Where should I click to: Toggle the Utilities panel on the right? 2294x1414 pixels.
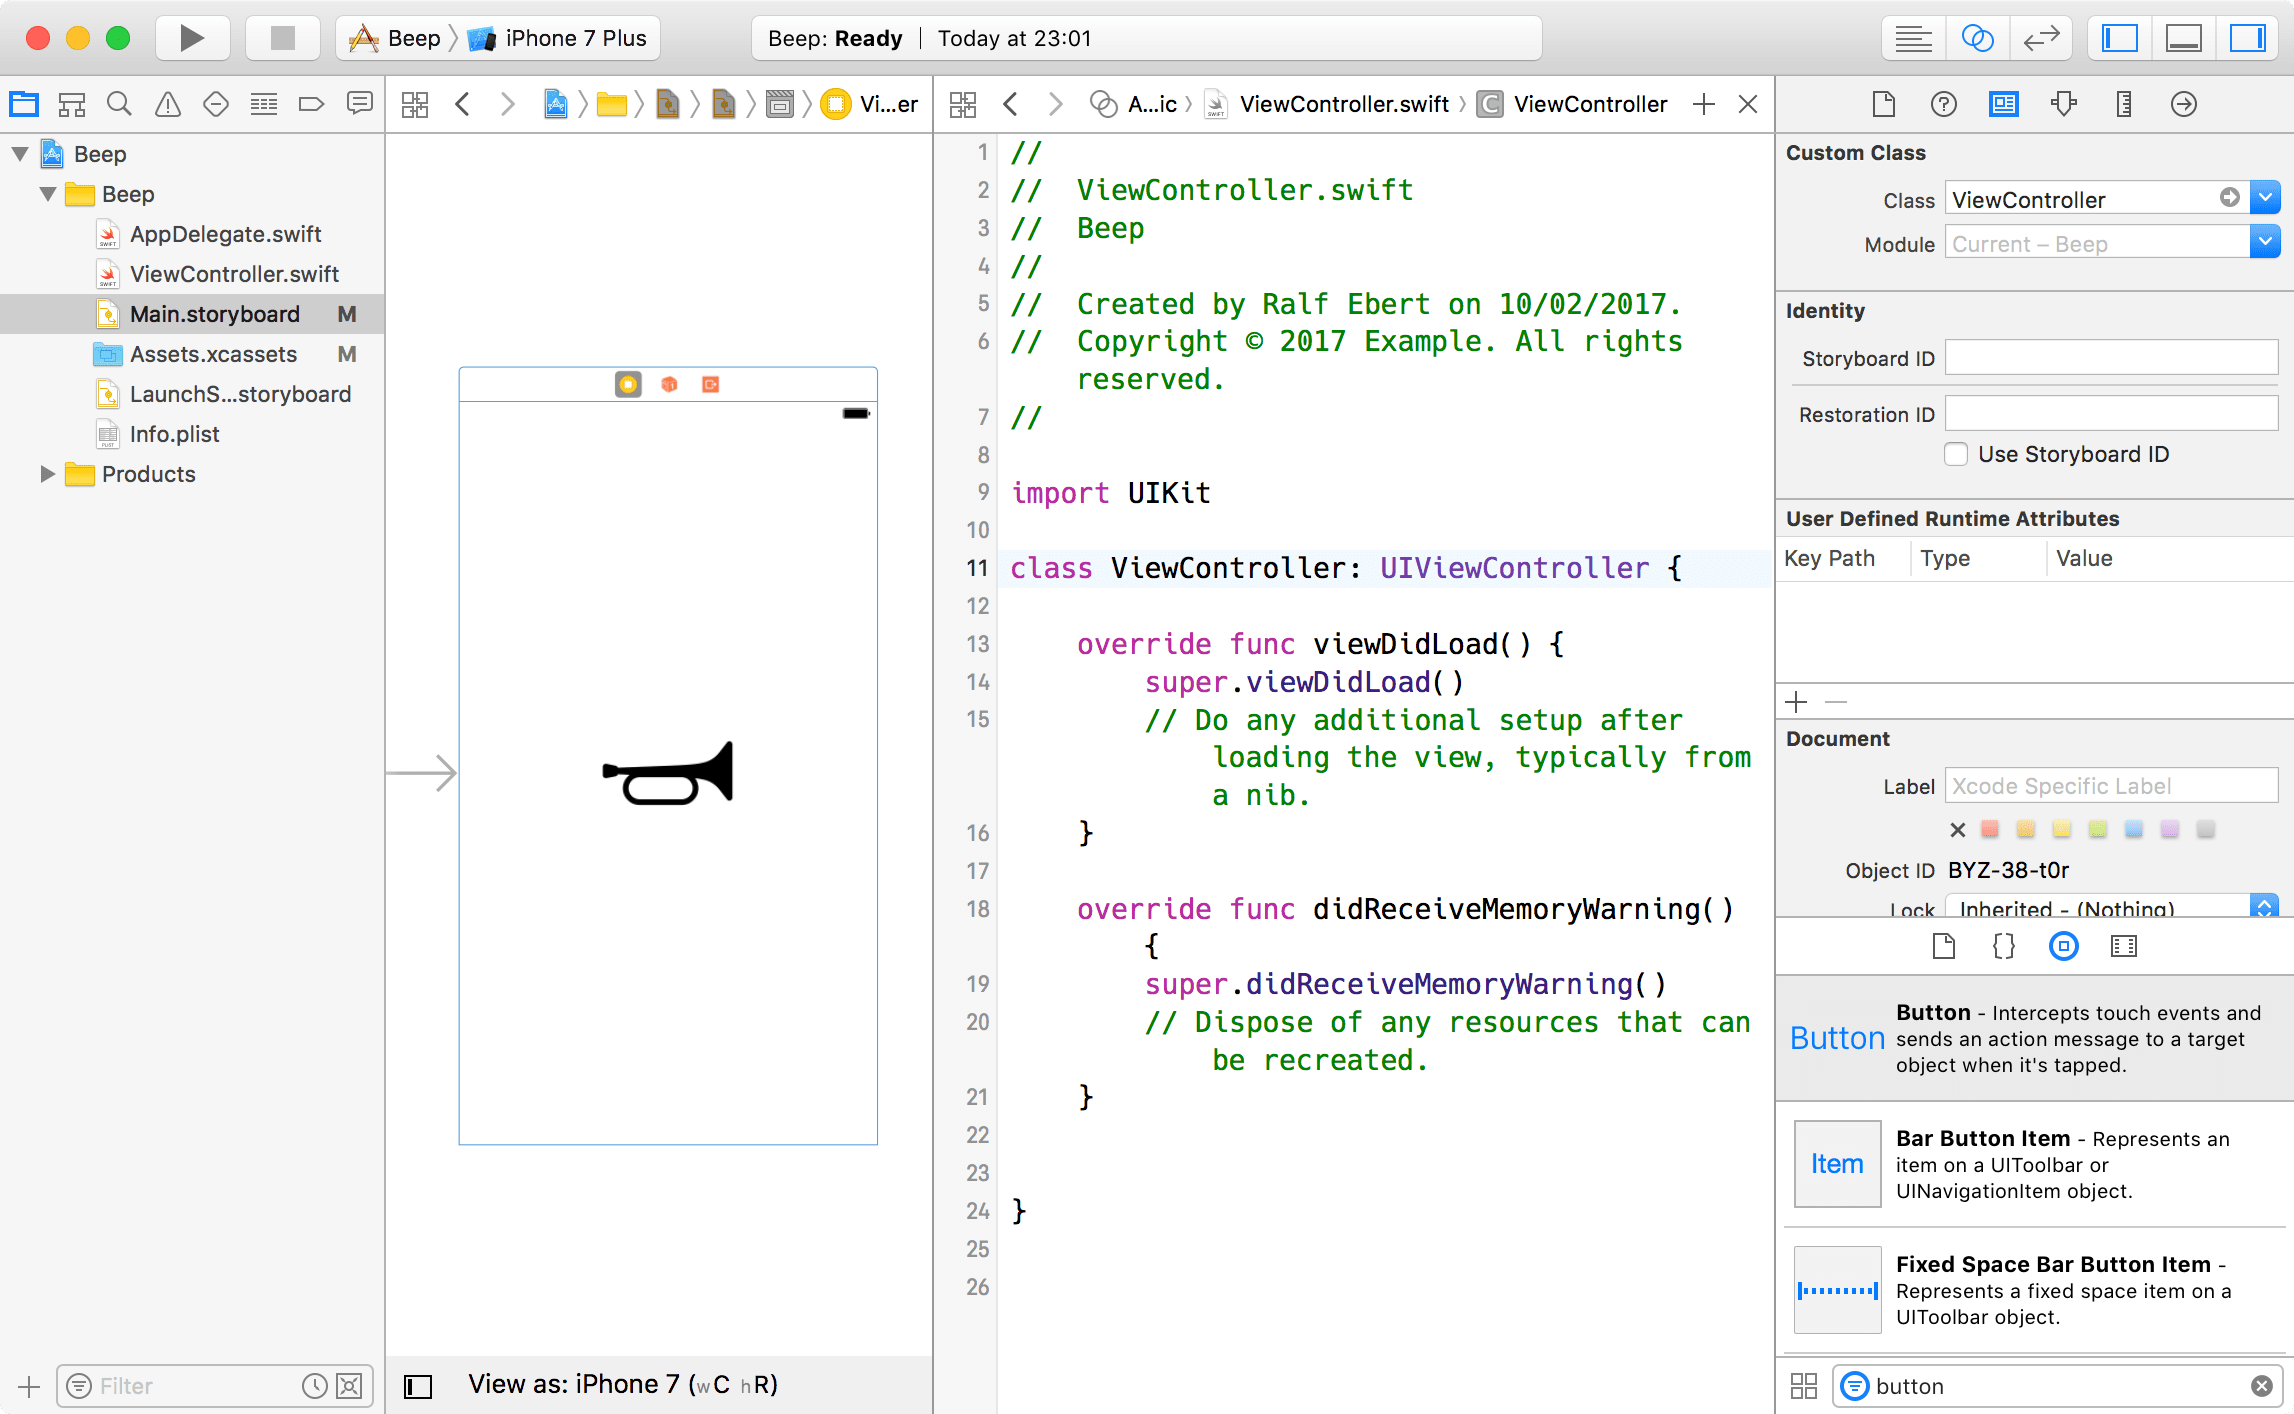coord(2247,38)
